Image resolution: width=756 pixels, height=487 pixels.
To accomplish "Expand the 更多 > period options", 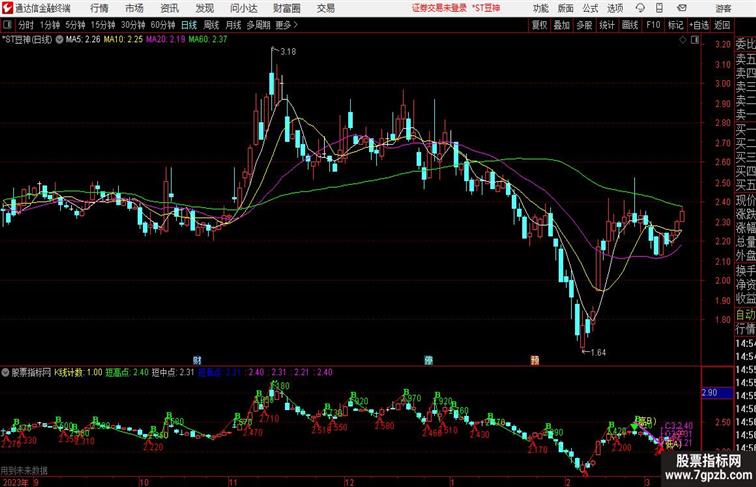I will point(286,25).
